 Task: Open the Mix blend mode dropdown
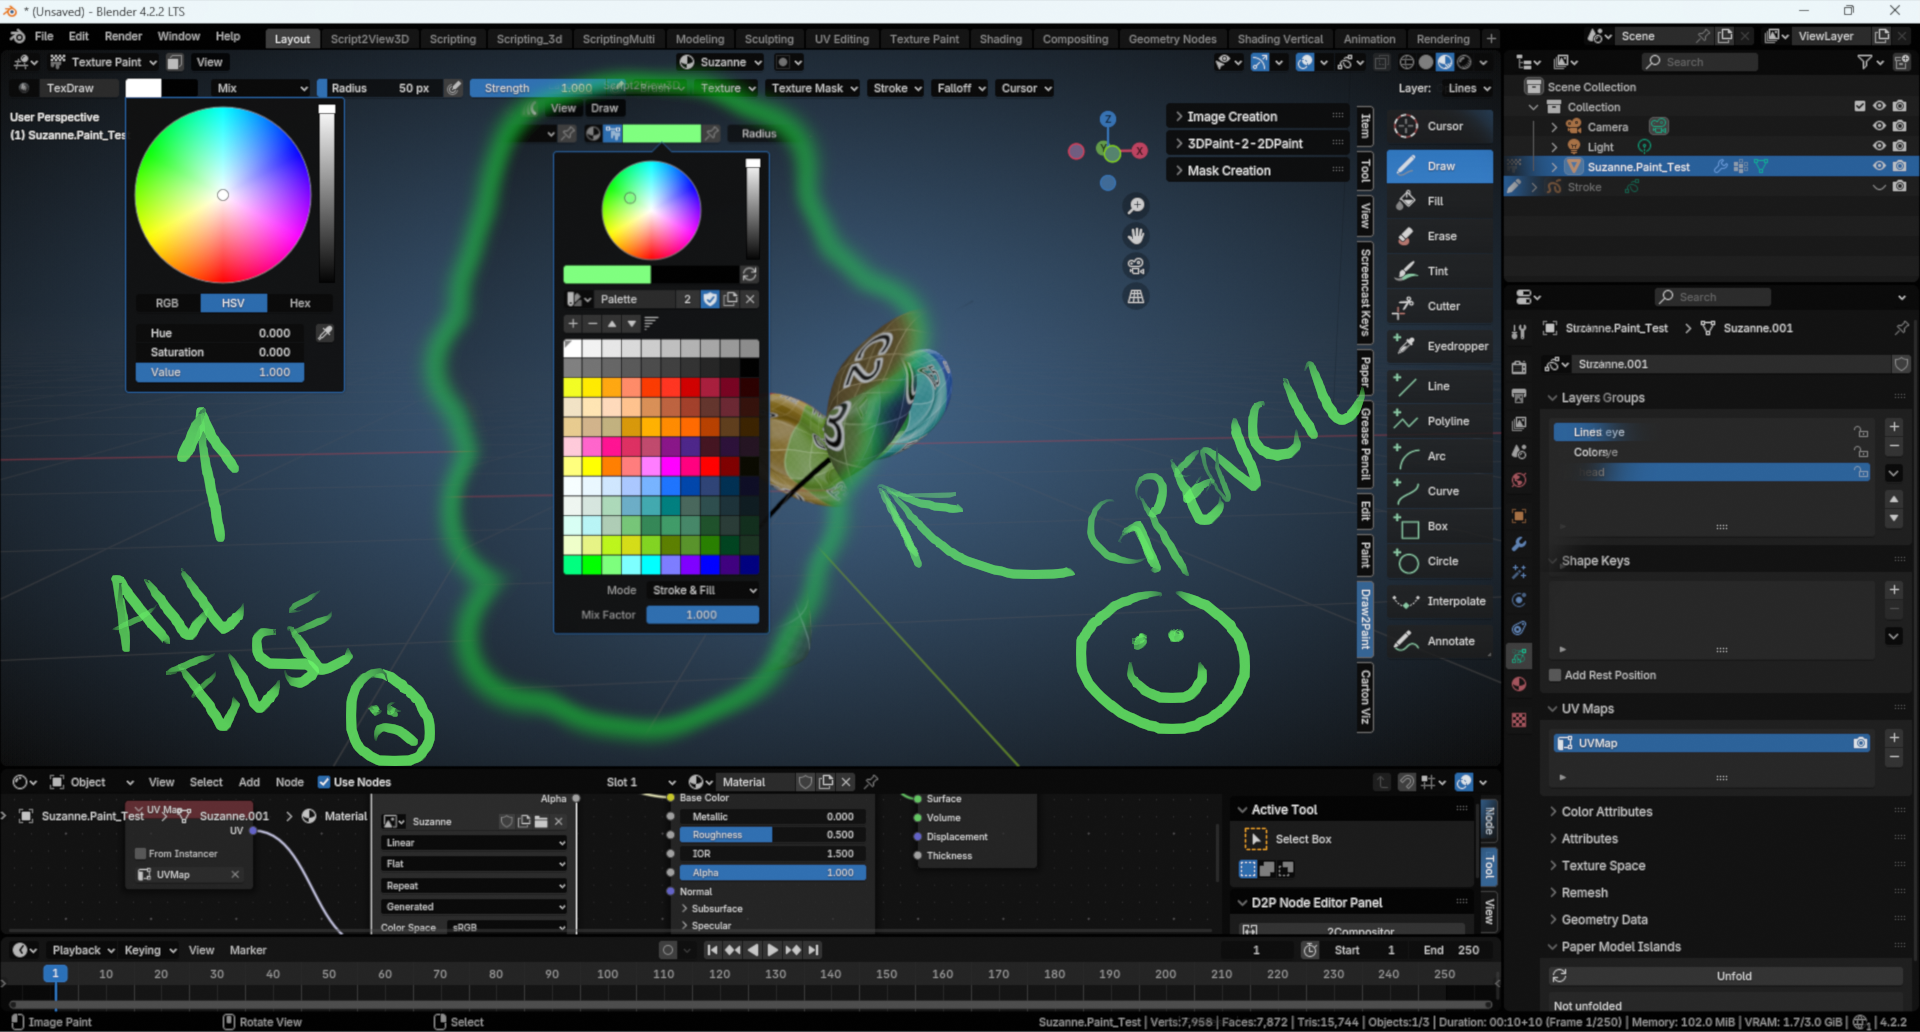point(261,88)
